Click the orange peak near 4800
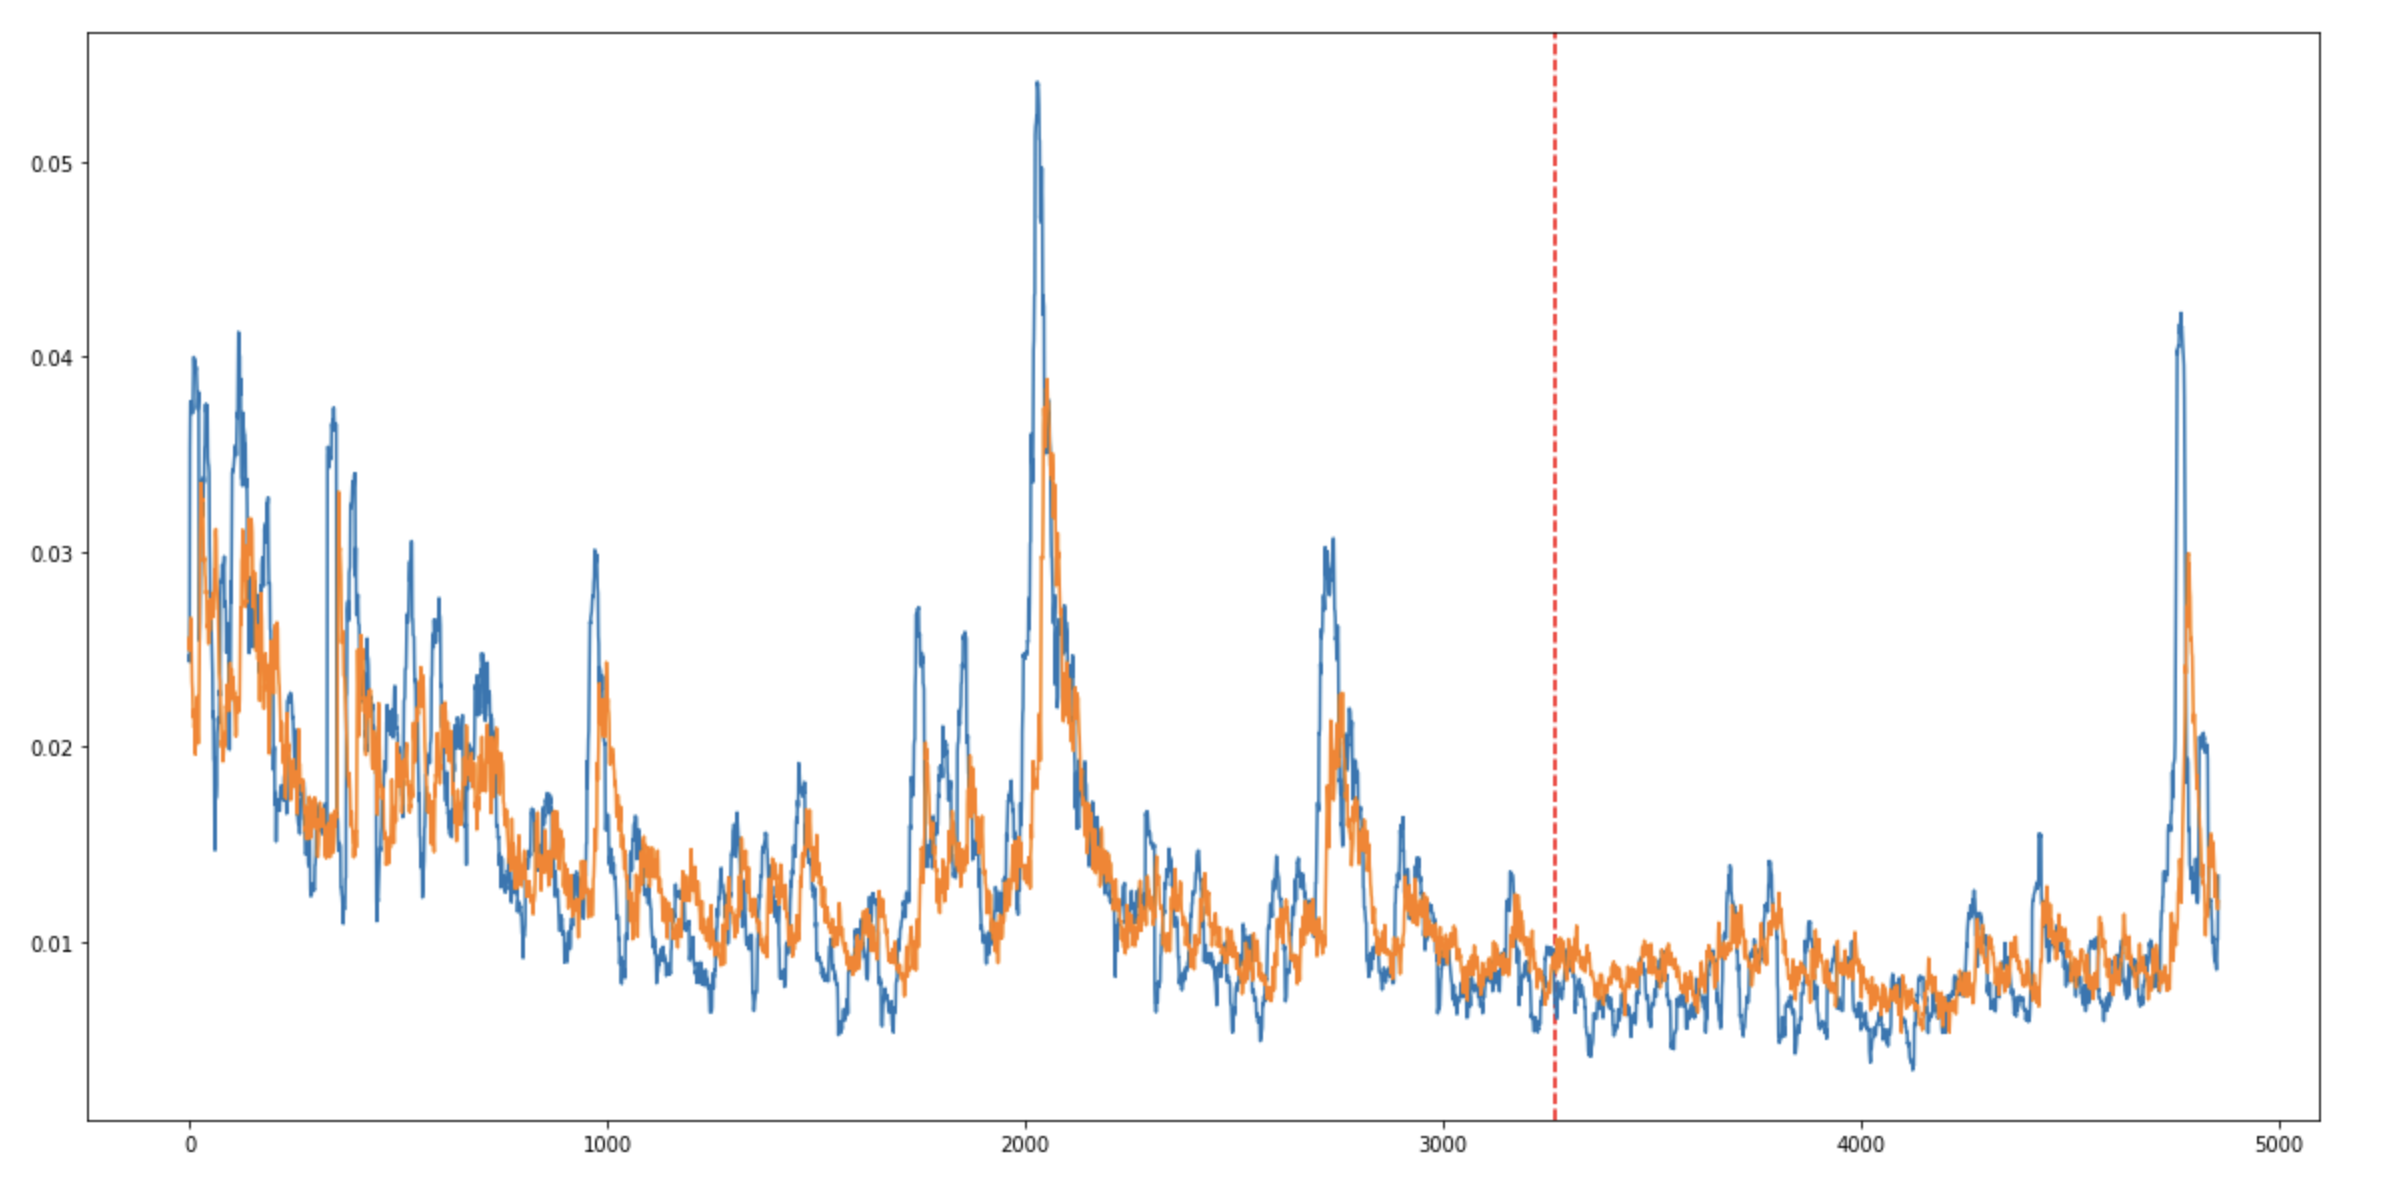Viewport: 2386px width, 1186px height. pyautogui.click(x=2189, y=558)
